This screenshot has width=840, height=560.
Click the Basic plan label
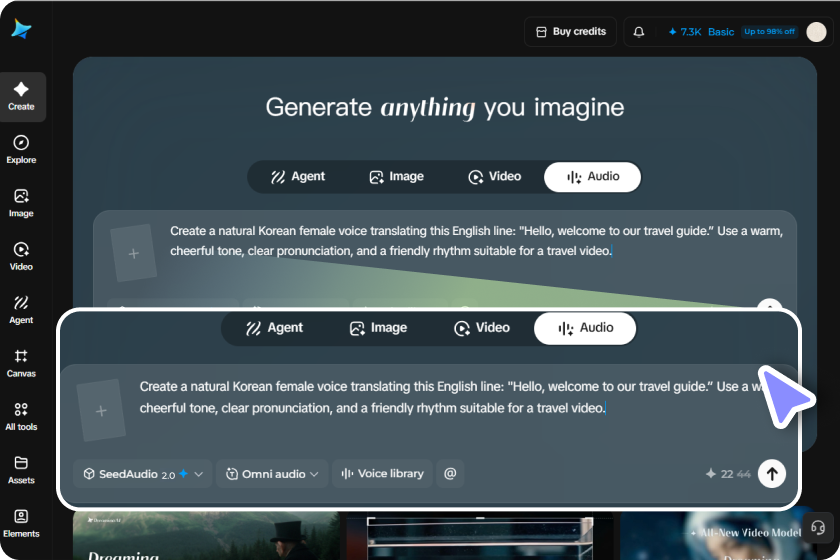(x=721, y=32)
